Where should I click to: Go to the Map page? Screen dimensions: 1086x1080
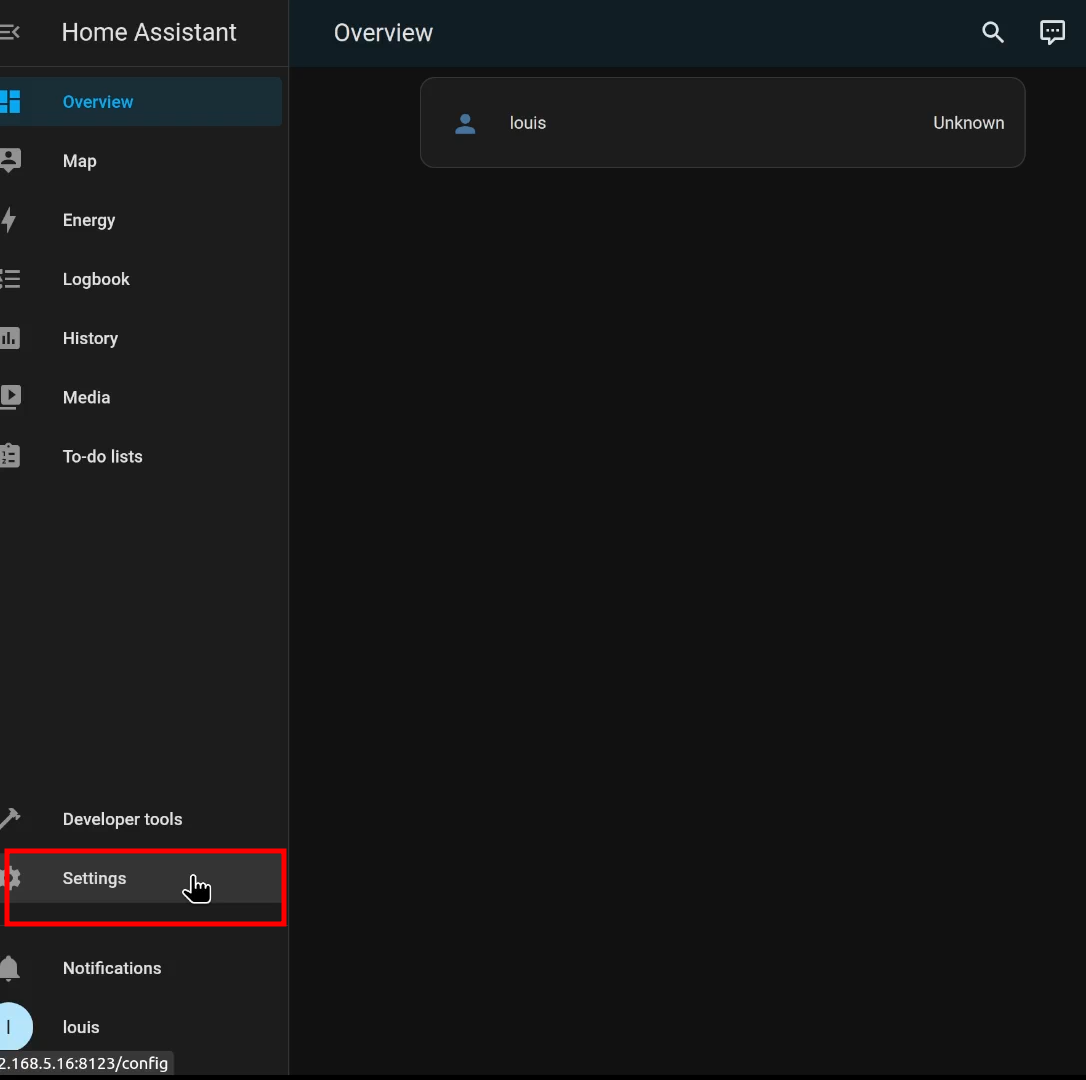tap(141, 161)
